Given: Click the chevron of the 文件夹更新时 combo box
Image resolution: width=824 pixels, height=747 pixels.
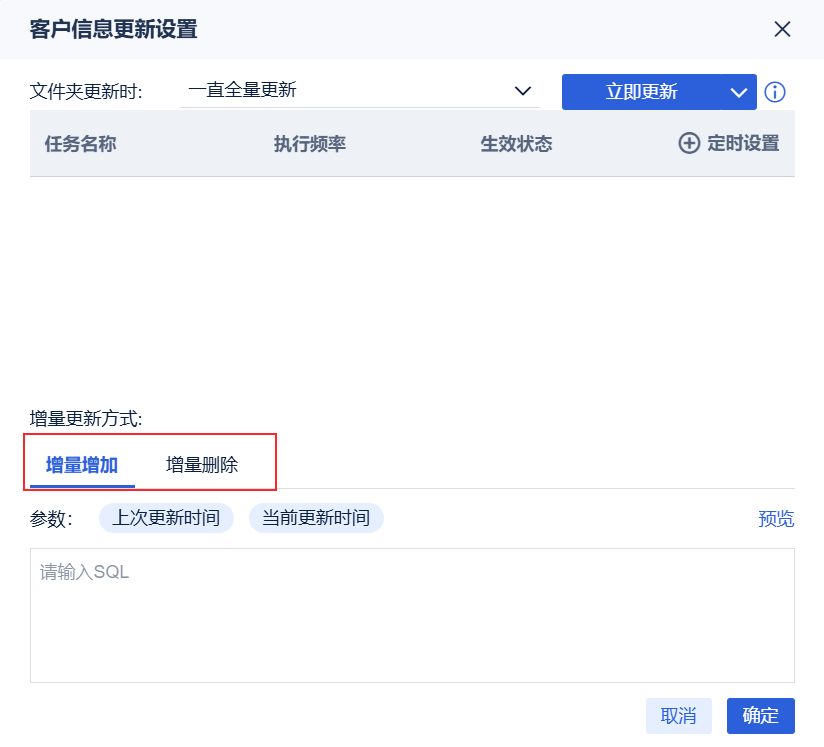Looking at the screenshot, I should pos(522,91).
